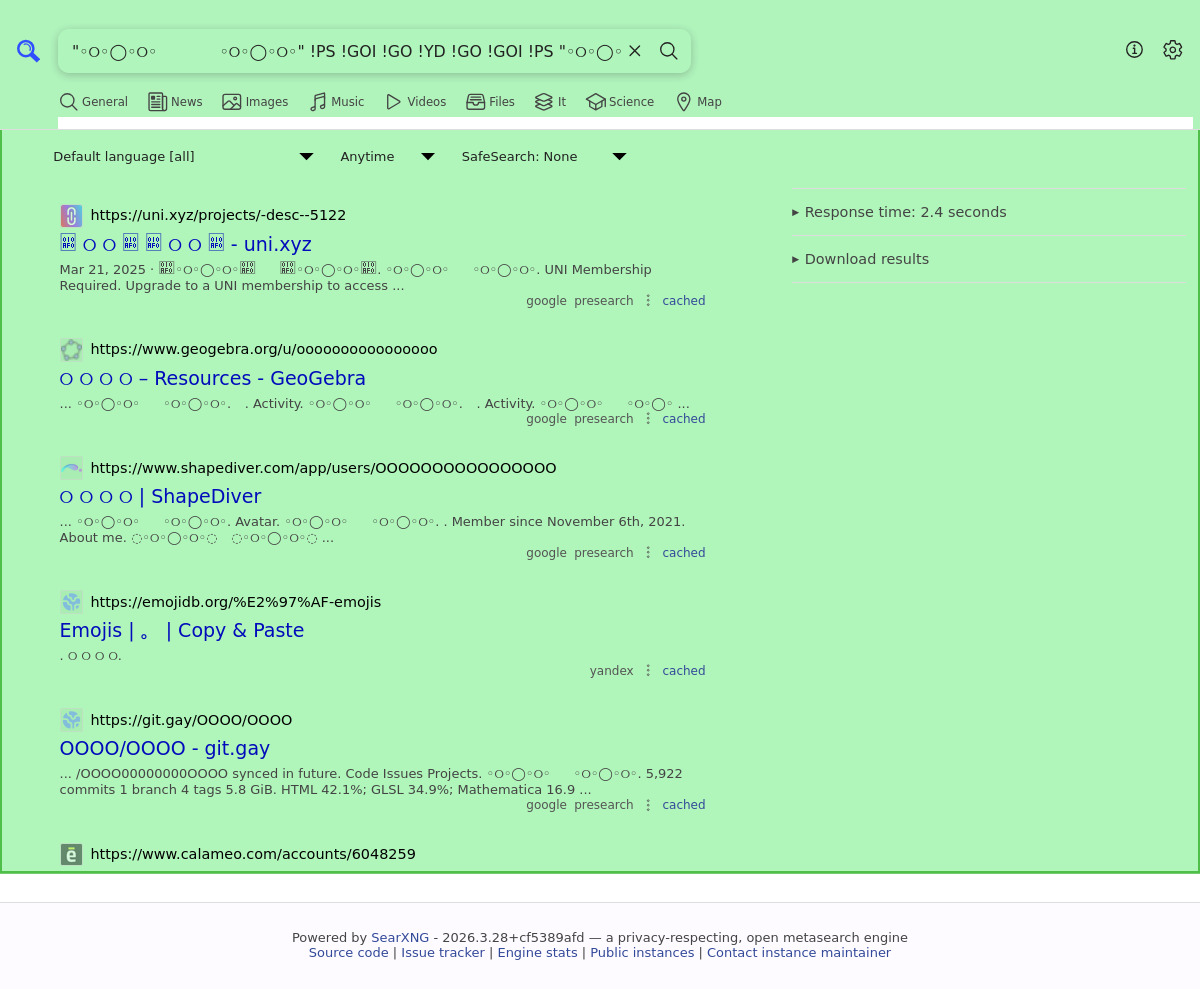The height and width of the screenshot is (989, 1200).
Task: Open the Anytime time range dropdown
Action: click(x=386, y=157)
